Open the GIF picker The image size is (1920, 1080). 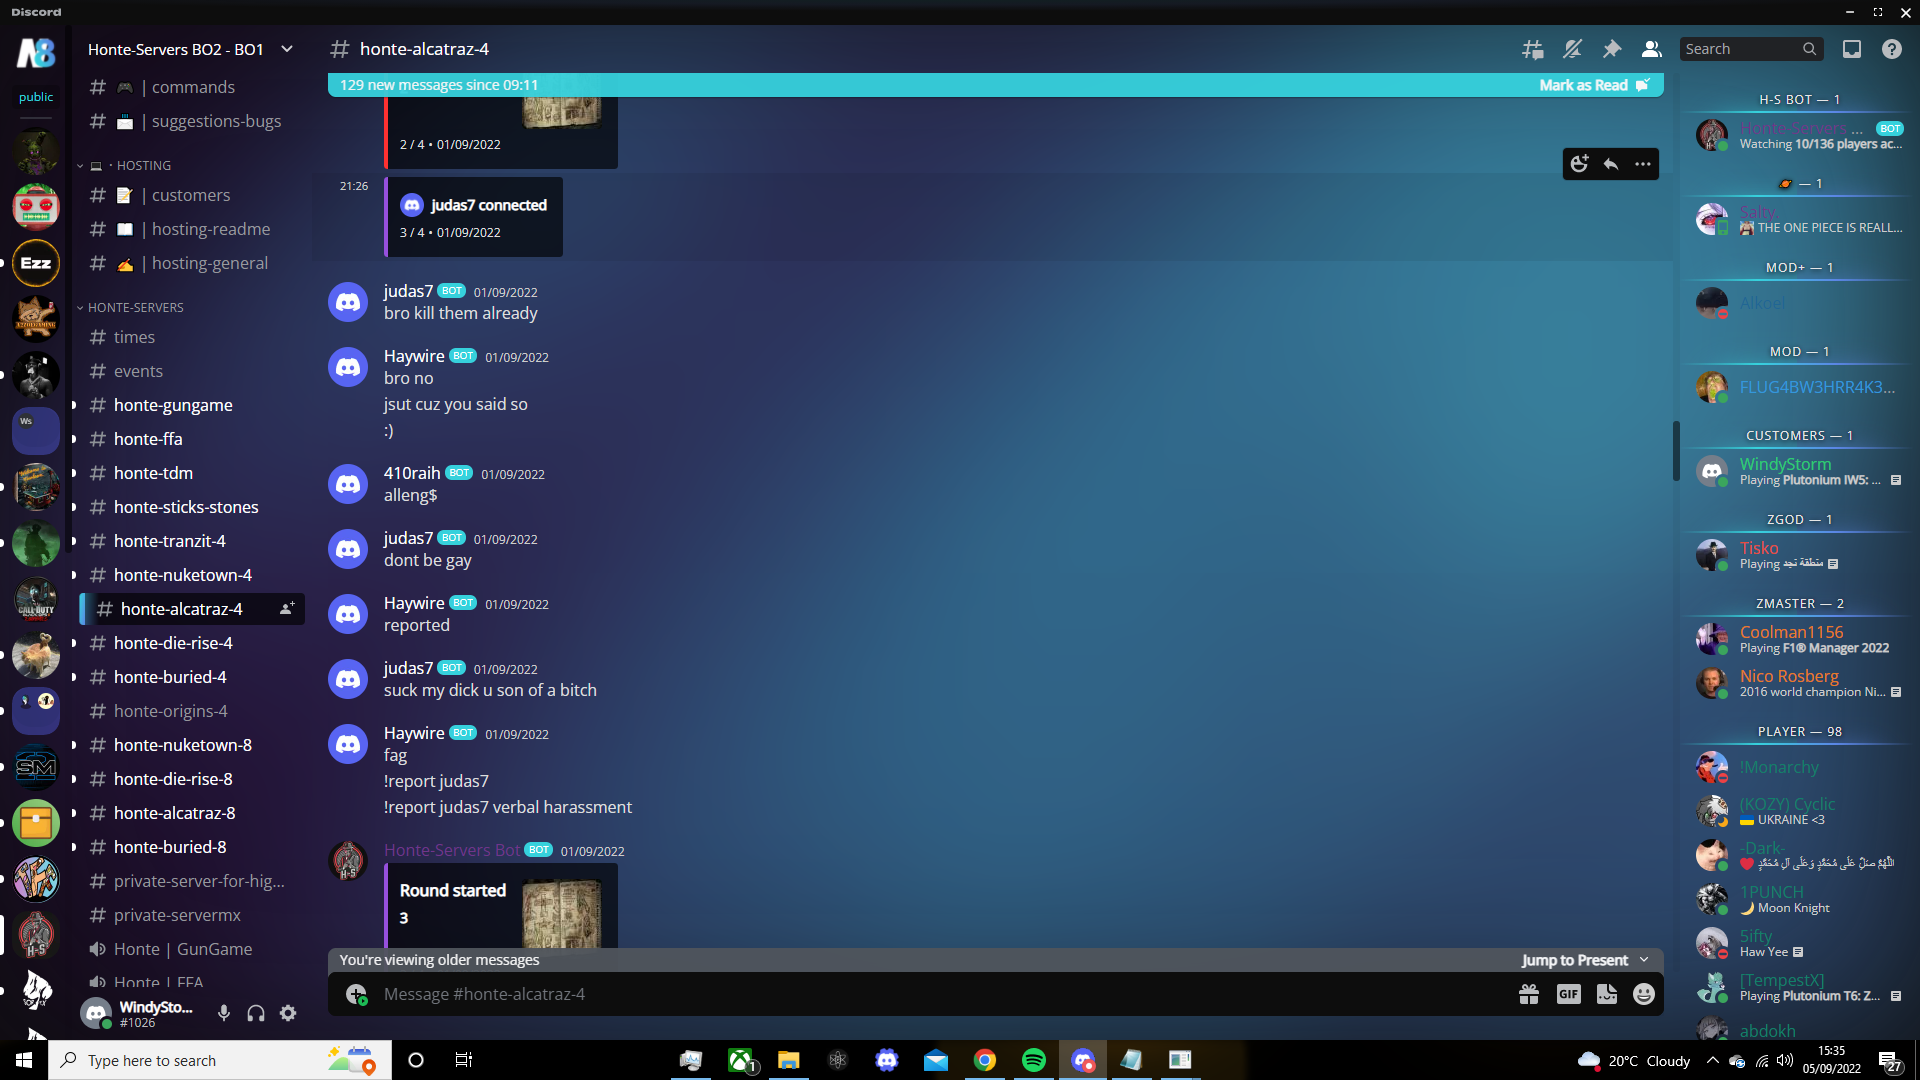[1568, 994]
